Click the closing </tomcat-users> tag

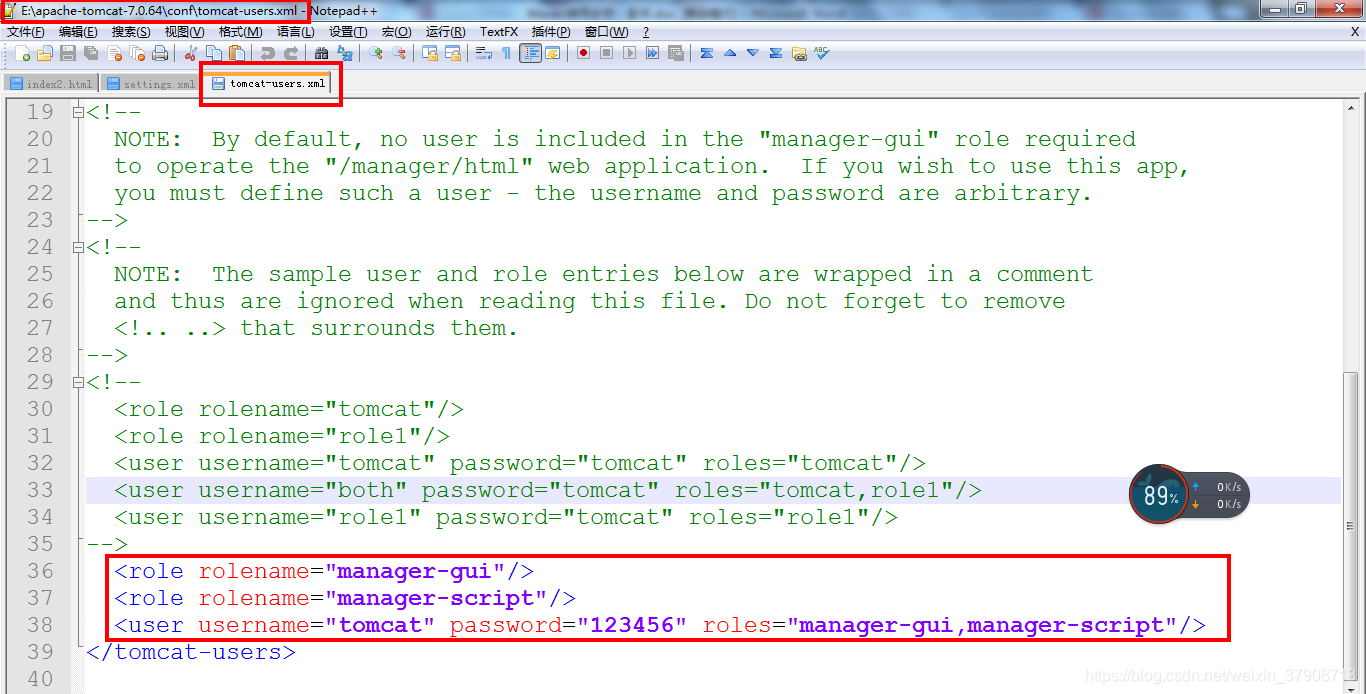click(x=191, y=652)
